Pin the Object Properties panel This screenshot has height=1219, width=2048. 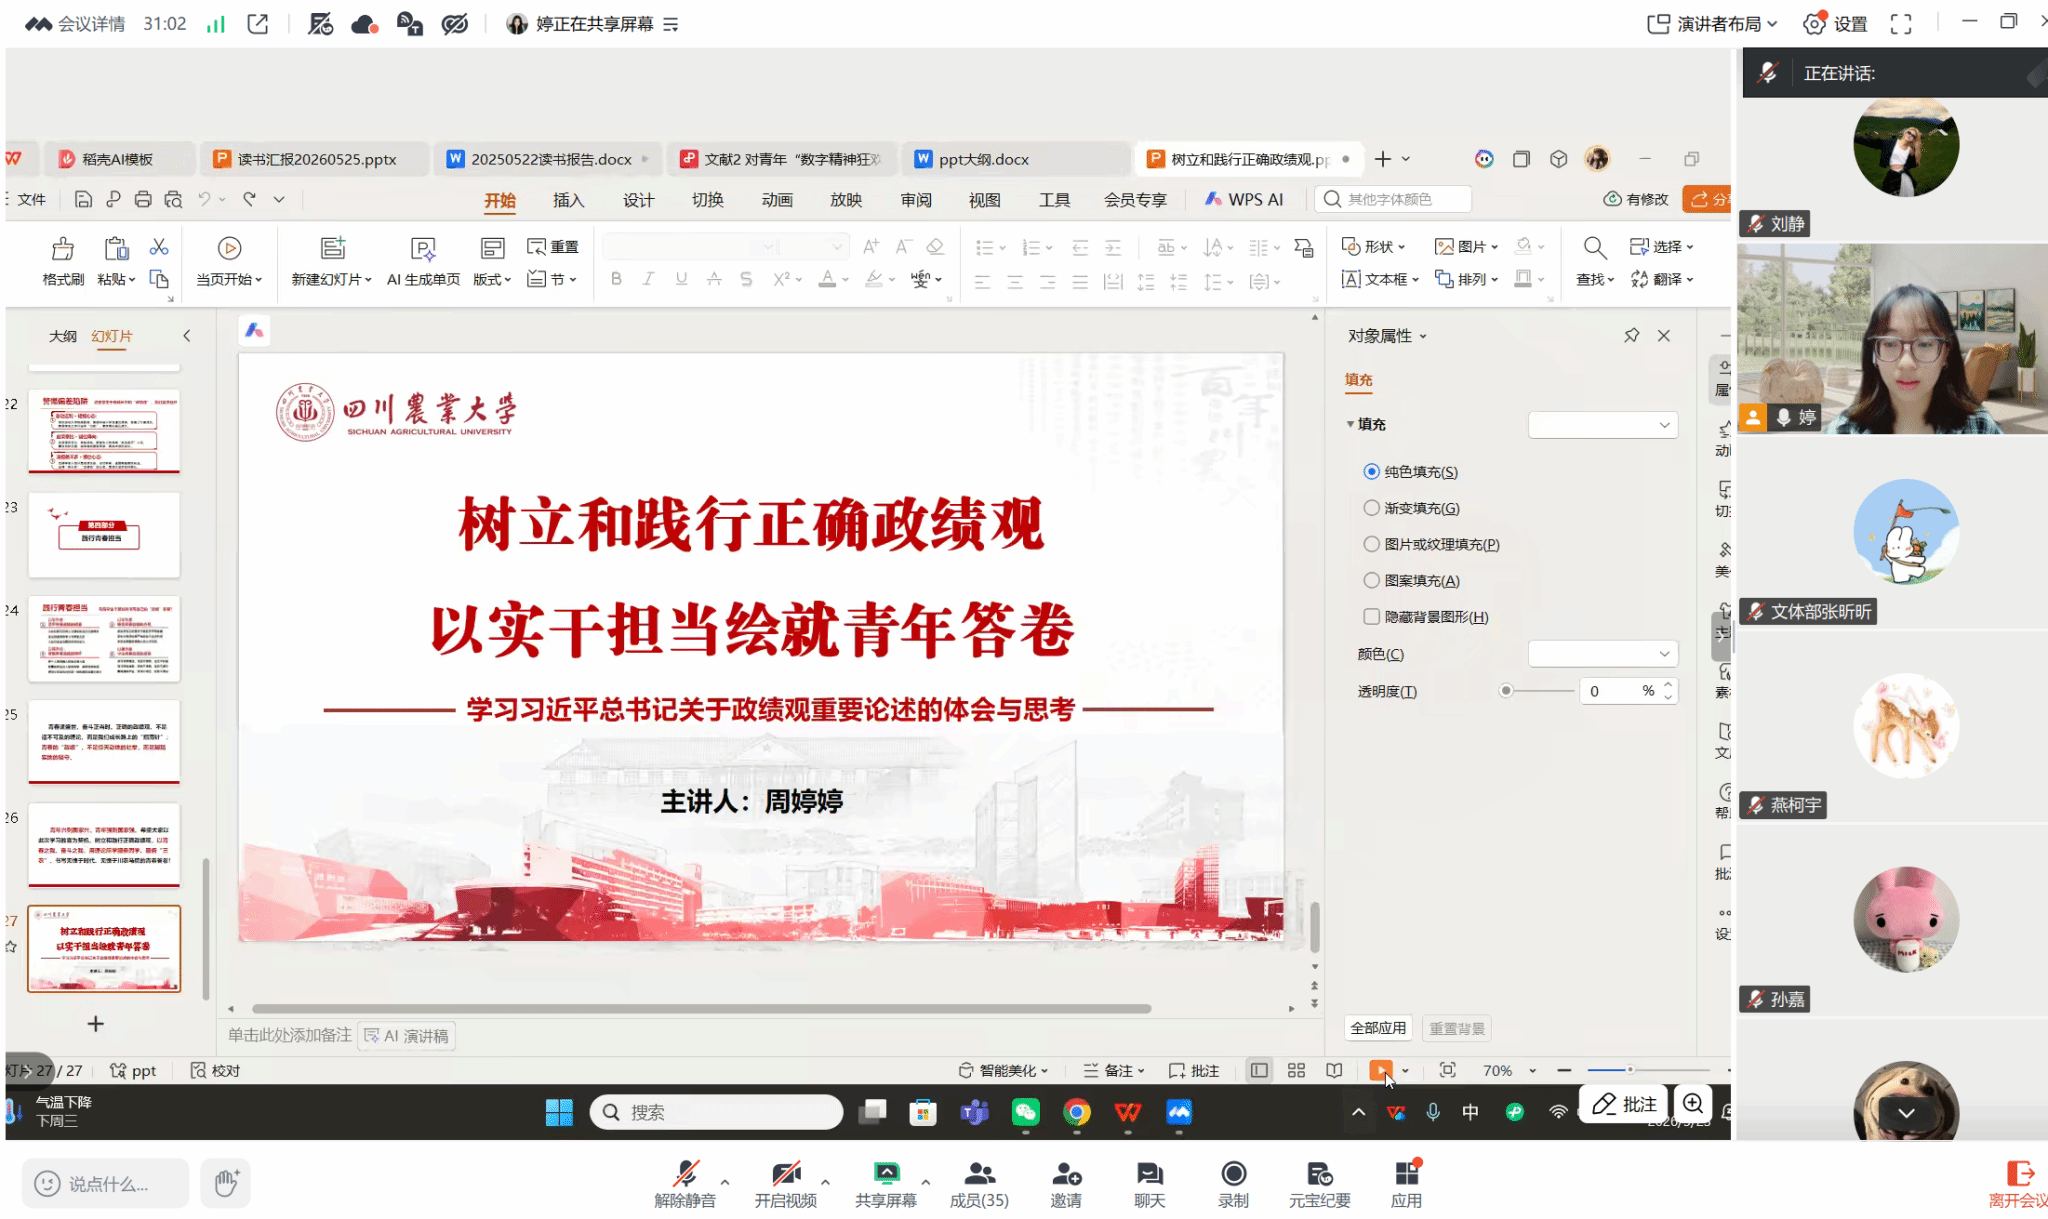pyautogui.click(x=1632, y=335)
